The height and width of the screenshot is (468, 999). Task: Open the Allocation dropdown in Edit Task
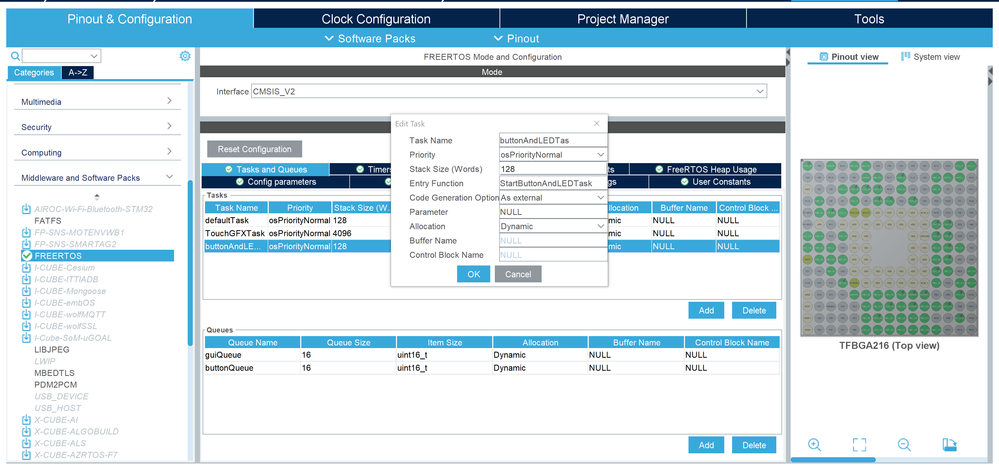600,226
